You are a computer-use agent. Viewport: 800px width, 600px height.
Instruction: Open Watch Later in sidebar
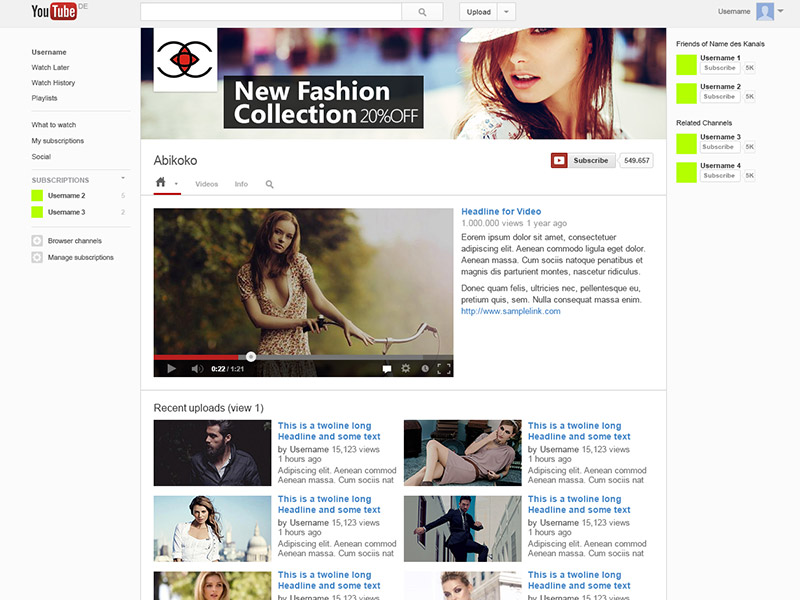pyautogui.click(x=50, y=67)
